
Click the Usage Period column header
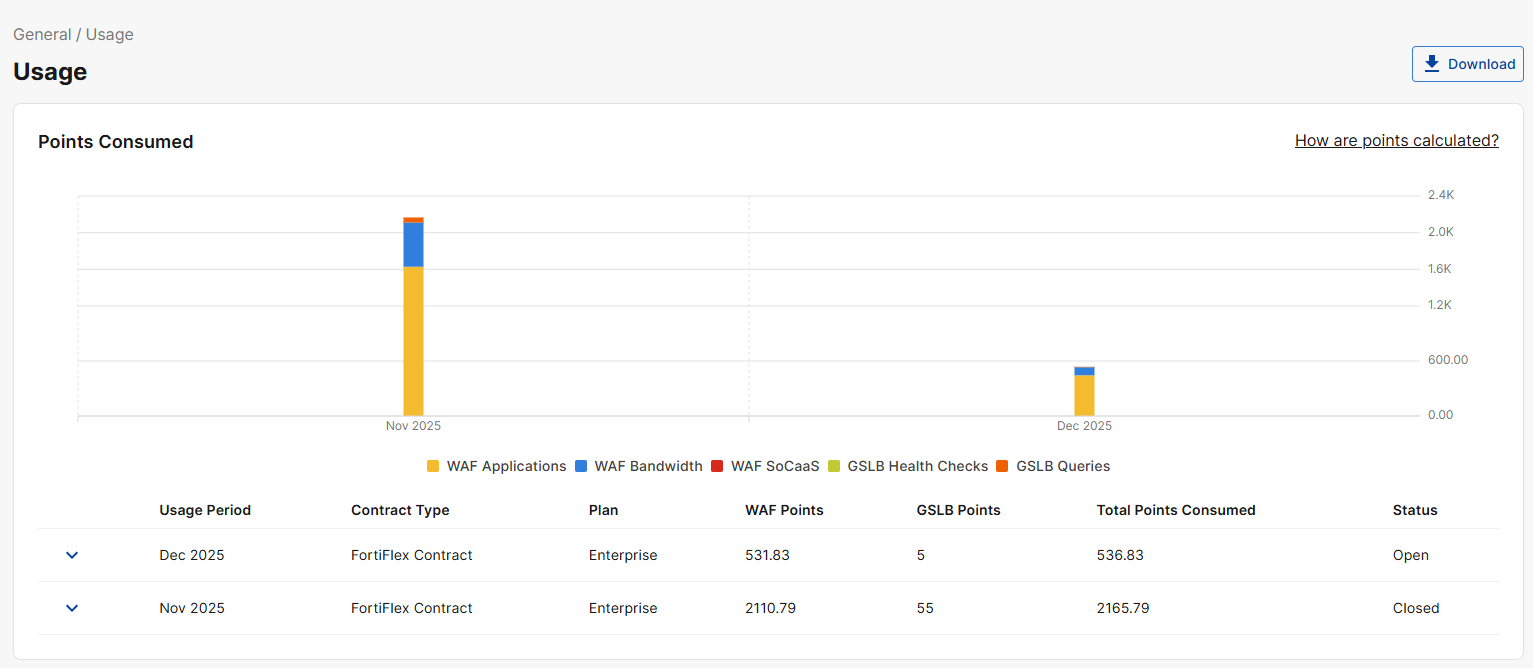click(205, 510)
